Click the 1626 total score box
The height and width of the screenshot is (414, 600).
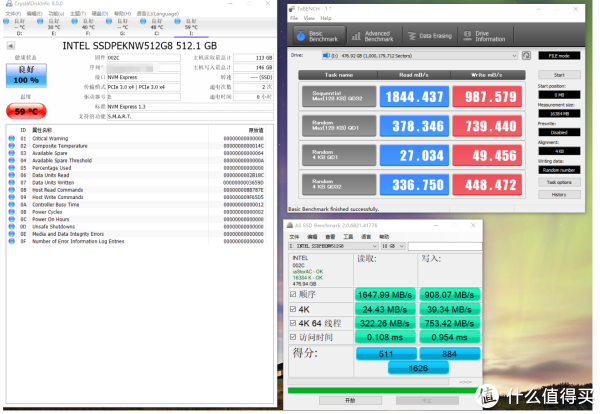pos(418,368)
